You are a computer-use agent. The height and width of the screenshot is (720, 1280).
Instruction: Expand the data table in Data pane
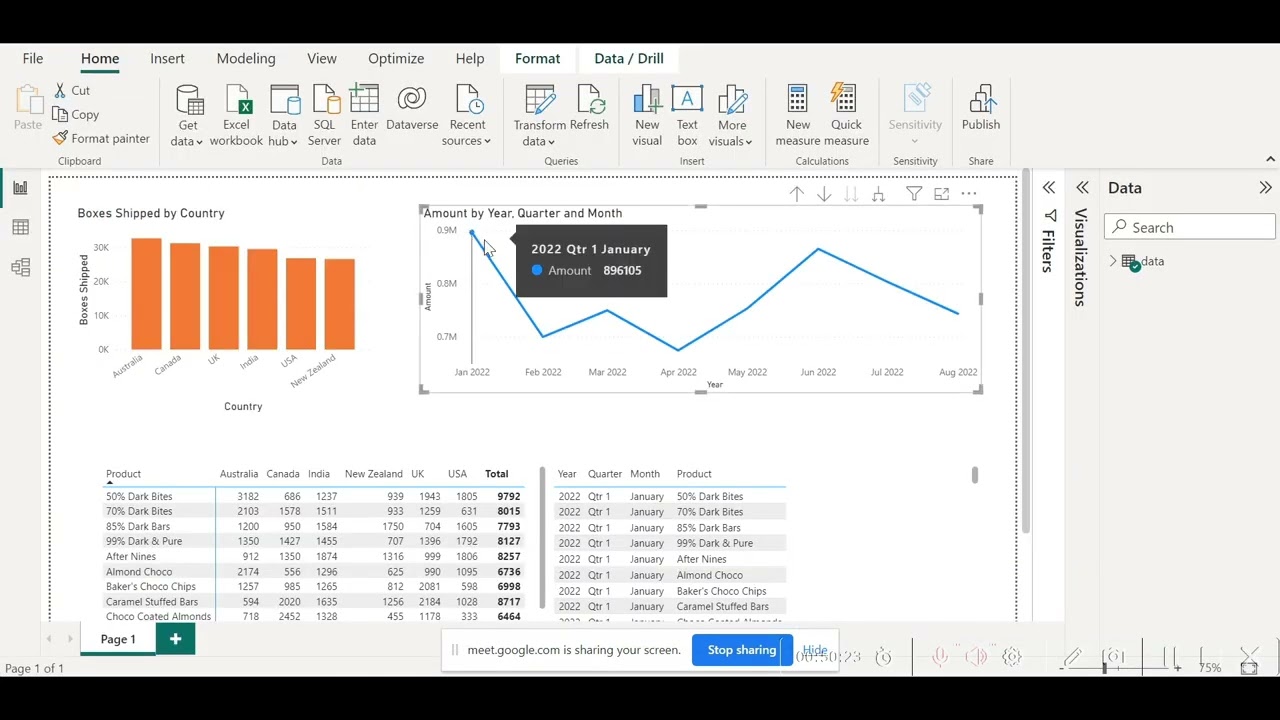tap(1113, 261)
